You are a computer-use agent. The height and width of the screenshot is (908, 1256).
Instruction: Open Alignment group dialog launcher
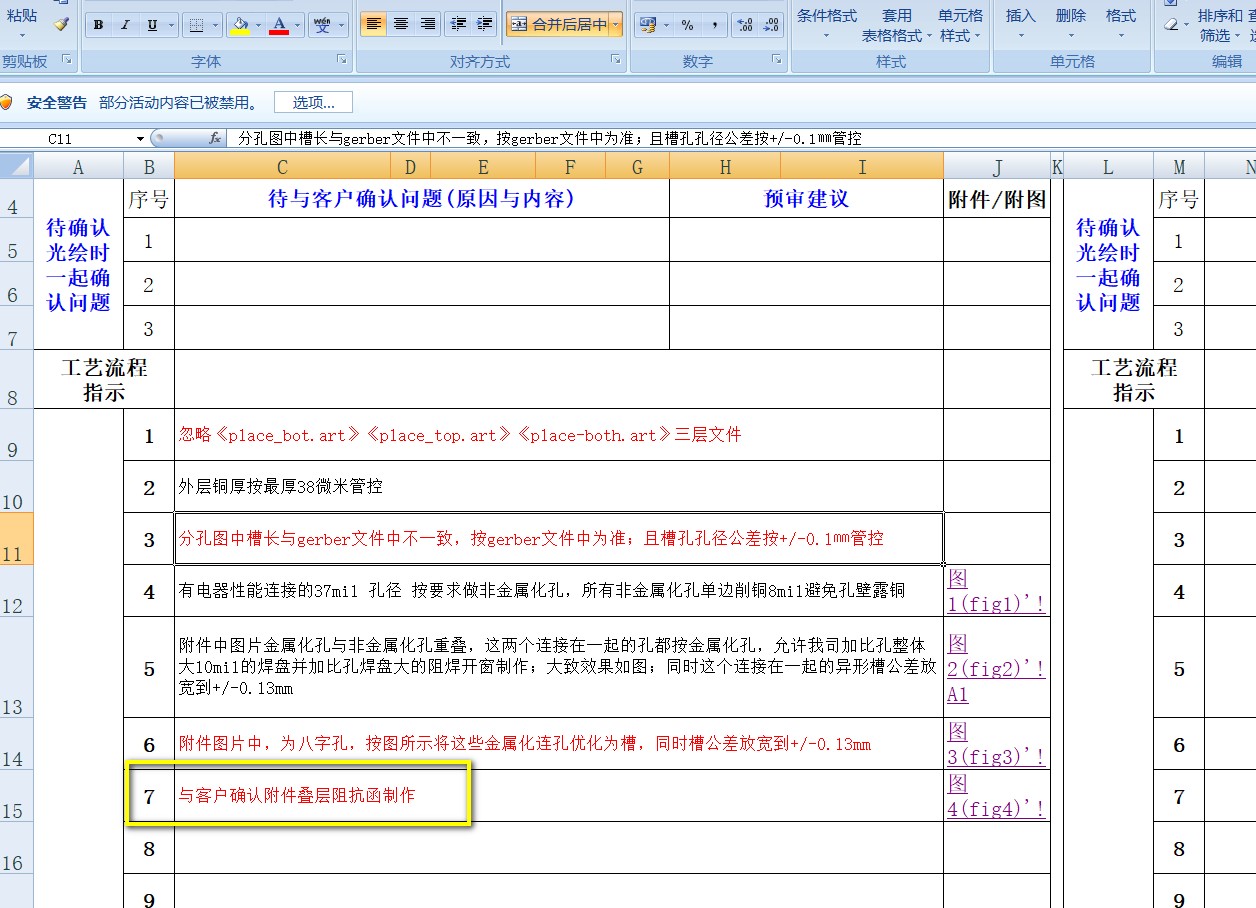pos(616,61)
